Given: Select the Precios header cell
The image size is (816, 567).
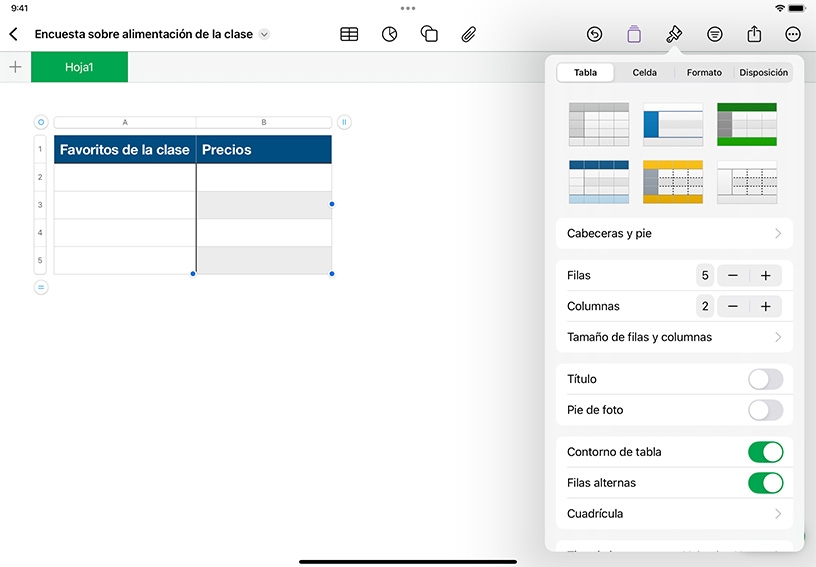Looking at the screenshot, I should click(264, 149).
